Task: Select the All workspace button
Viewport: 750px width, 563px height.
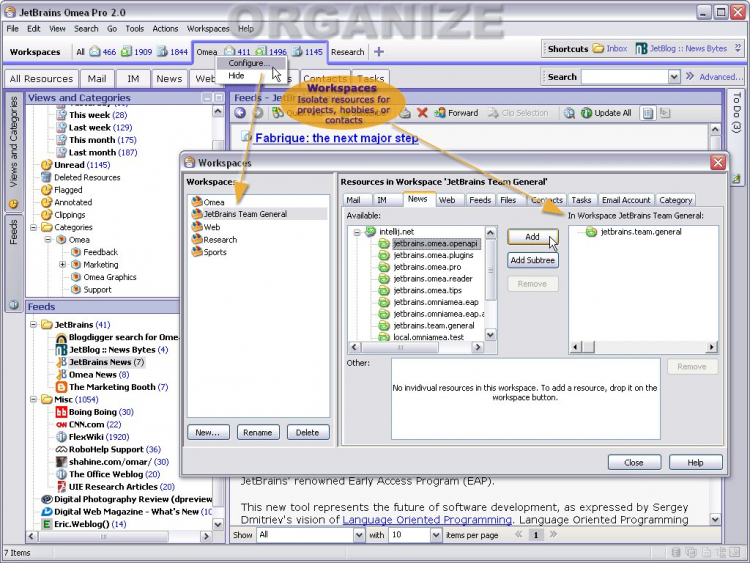Action: point(80,52)
